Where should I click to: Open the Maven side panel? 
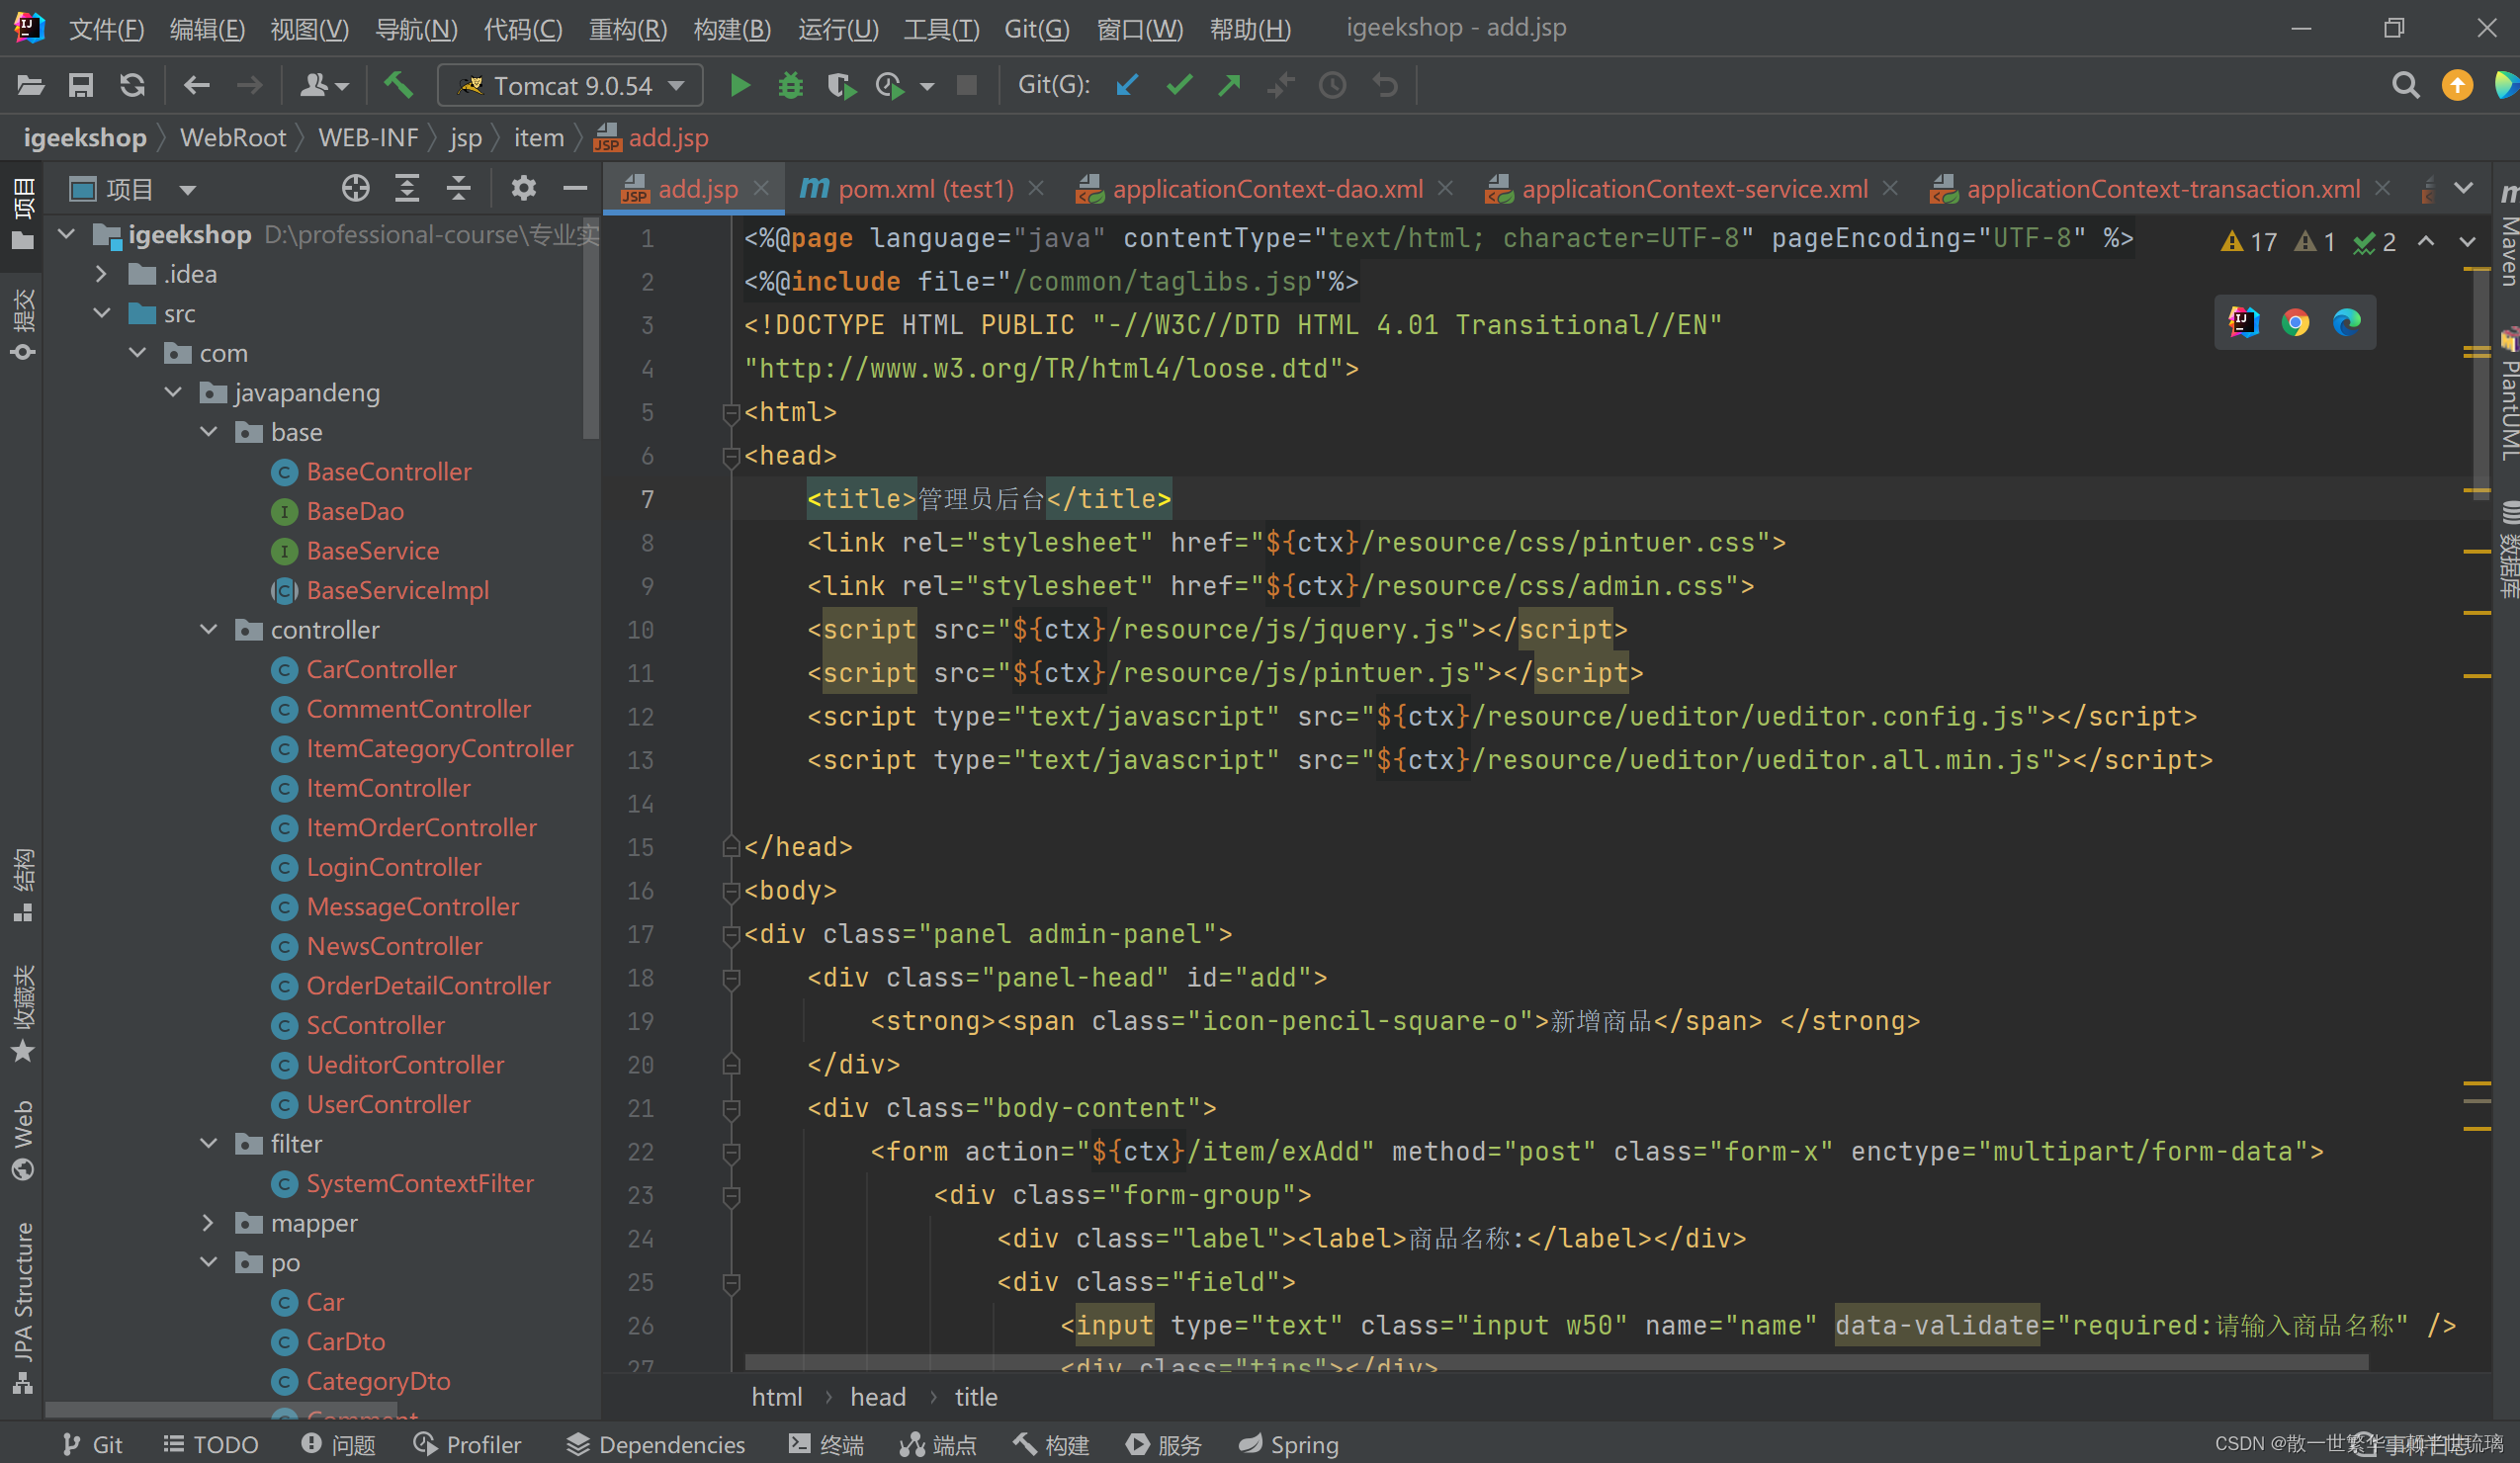[x=2508, y=237]
